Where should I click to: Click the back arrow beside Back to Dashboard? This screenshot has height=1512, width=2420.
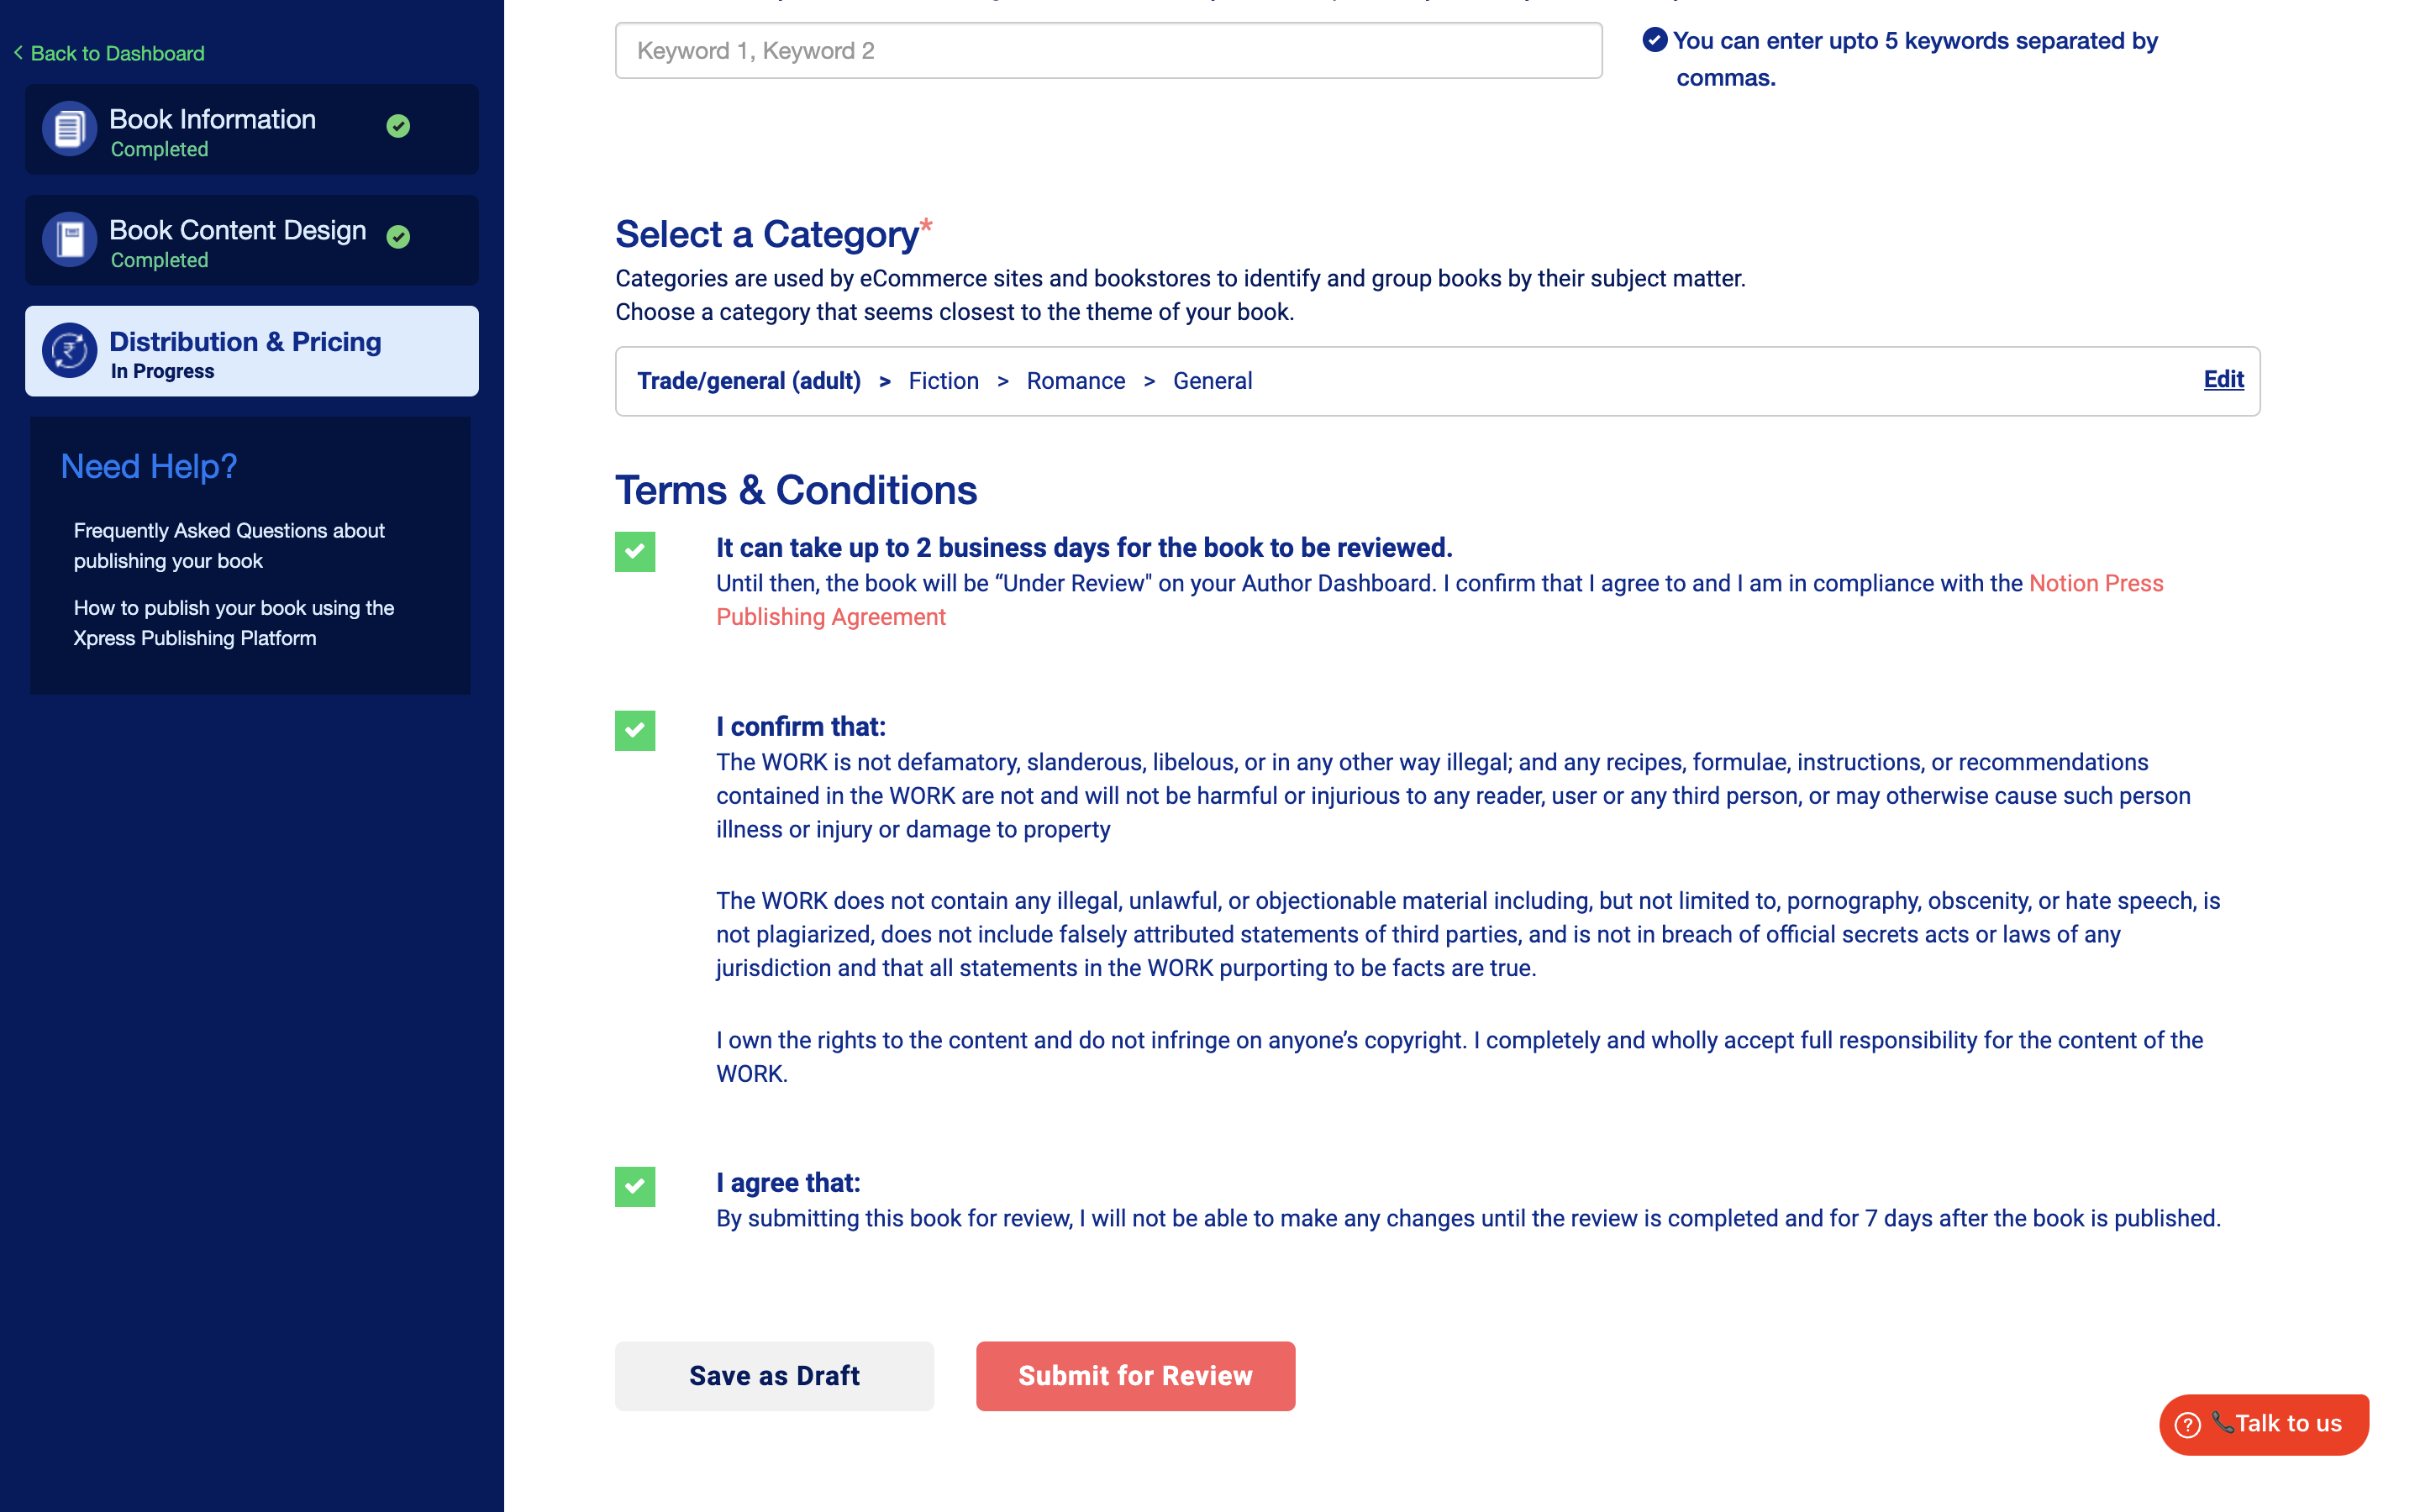click(x=18, y=52)
